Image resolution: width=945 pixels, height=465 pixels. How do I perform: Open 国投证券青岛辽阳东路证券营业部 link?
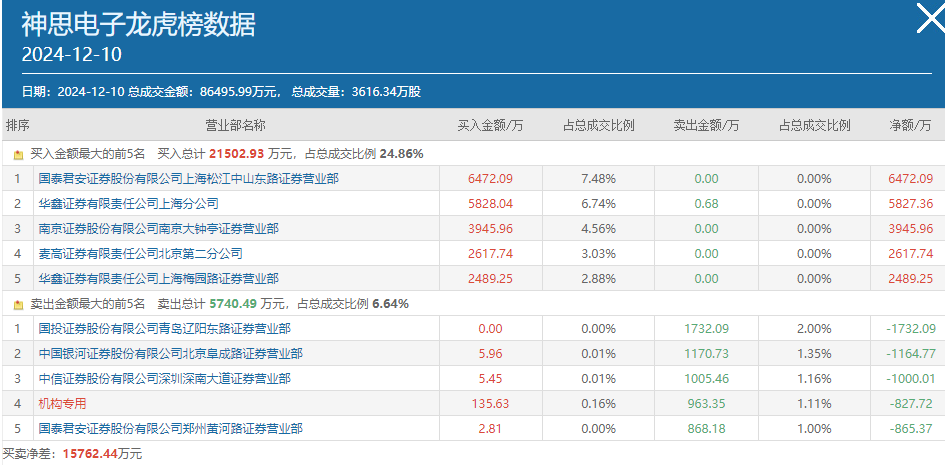click(x=165, y=329)
